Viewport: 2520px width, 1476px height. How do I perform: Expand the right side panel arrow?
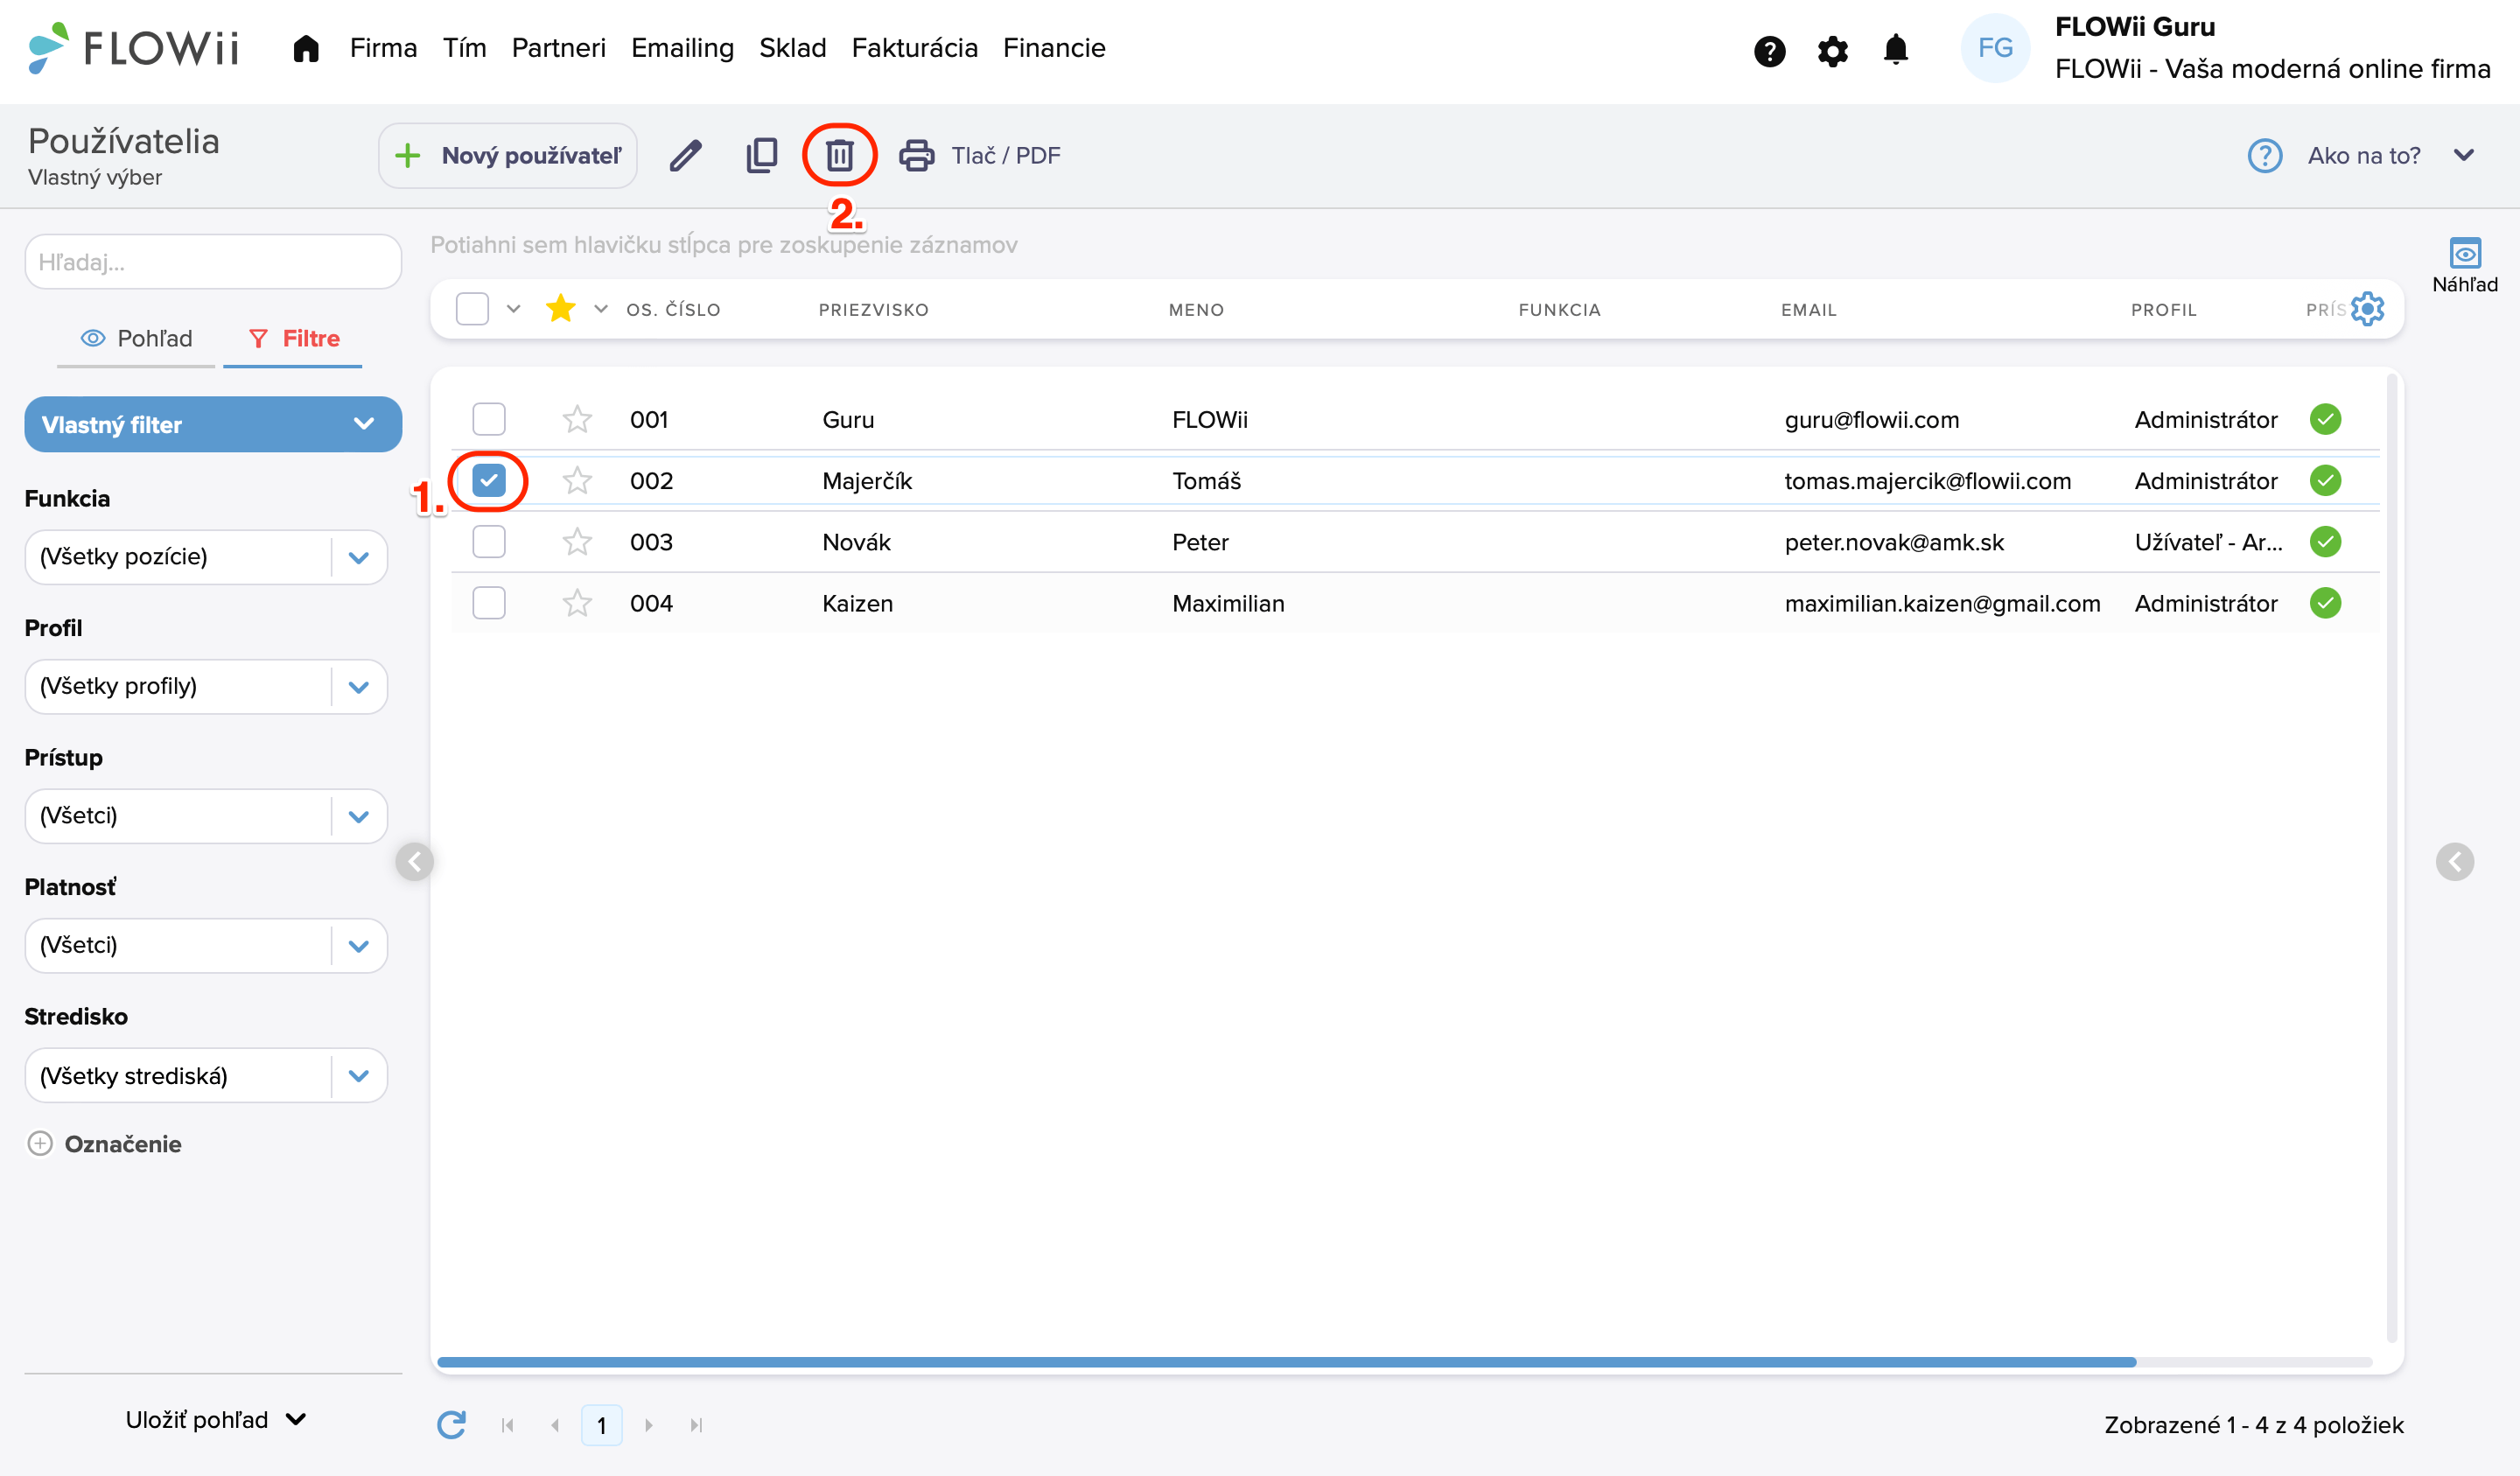[x=2454, y=861]
